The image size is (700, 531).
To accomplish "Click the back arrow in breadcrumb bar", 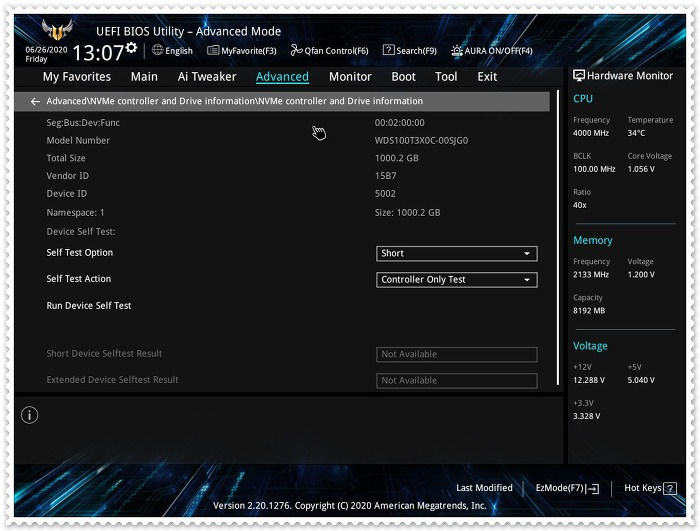I will 35,101.
